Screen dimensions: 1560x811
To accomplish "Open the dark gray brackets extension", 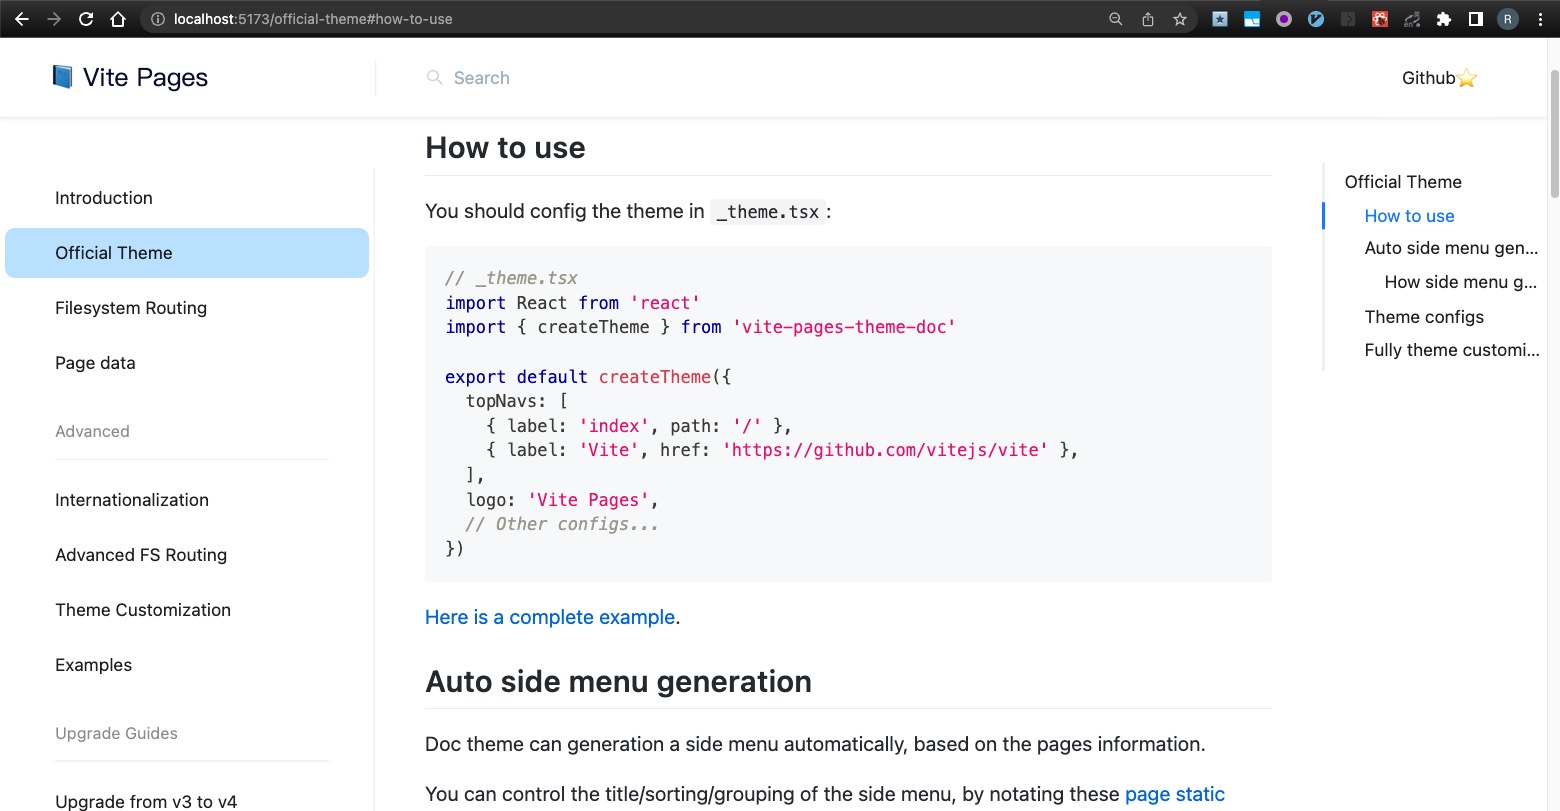I will (1348, 19).
